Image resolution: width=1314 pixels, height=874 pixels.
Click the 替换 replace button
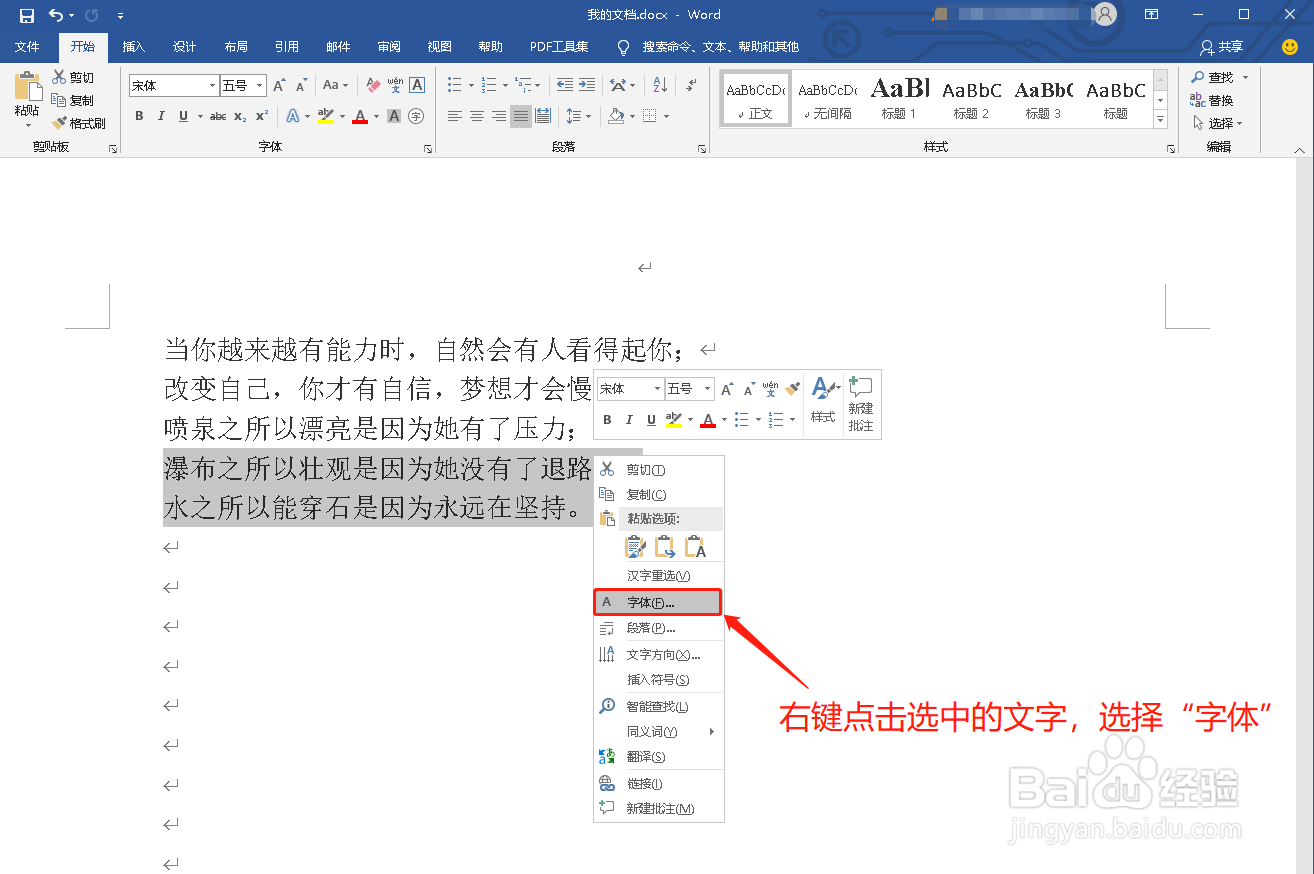(1212, 100)
